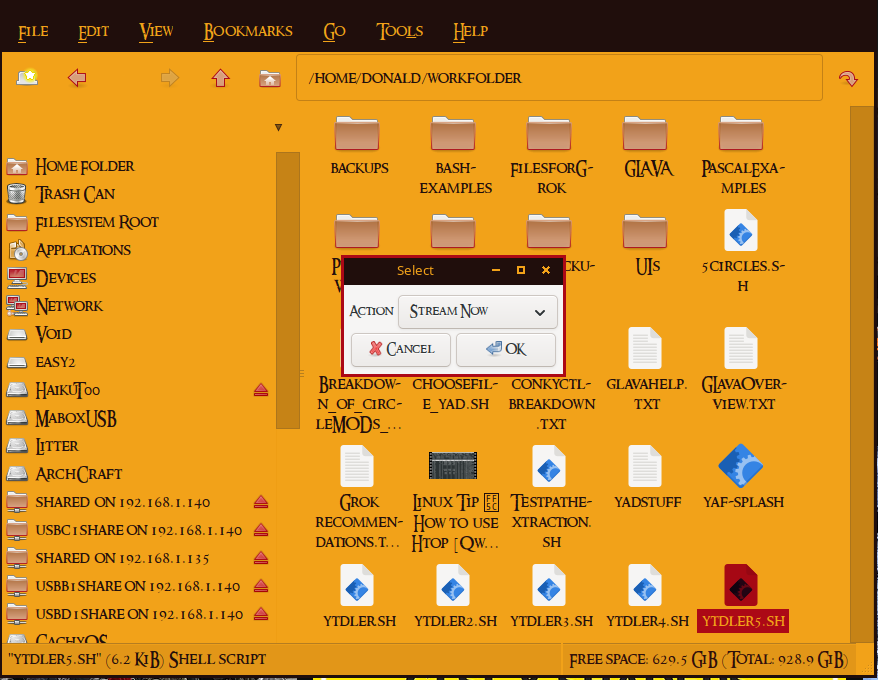Select Trash Can in the sidebar
Viewport: 878px width, 680px height.
(x=75, y=194)
